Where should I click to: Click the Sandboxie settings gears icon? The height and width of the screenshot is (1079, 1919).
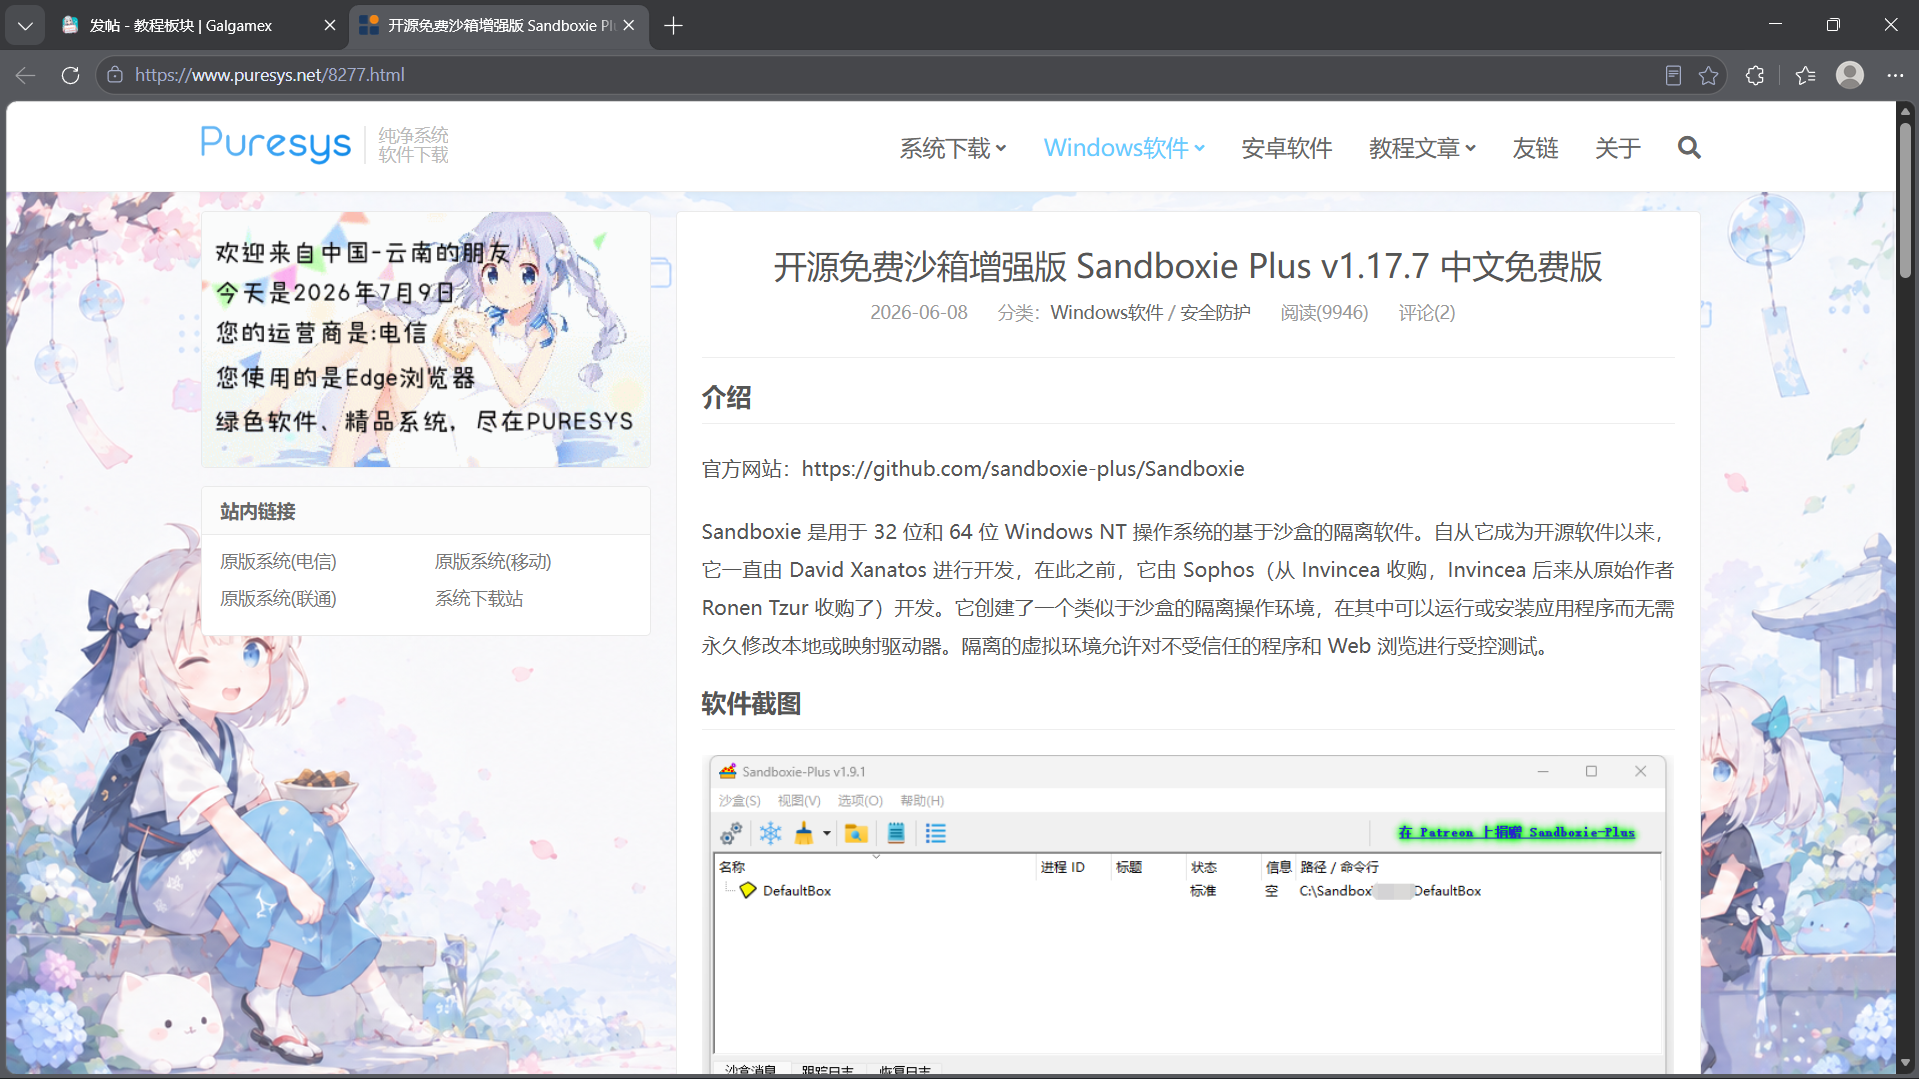coord(731,833)
